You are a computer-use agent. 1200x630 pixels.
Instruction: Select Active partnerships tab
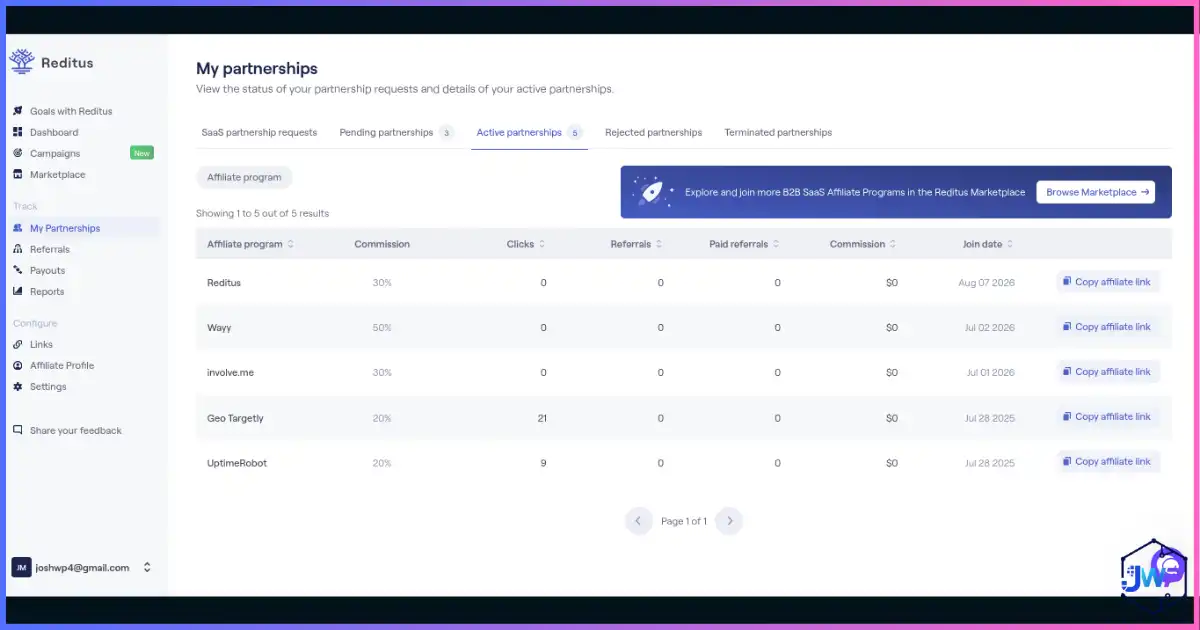click(529, 132)
